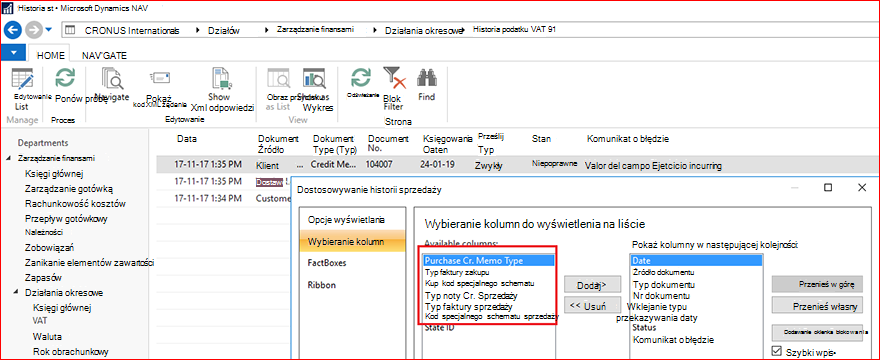
Task: Click the Edit List ribbon icon
Action: (22, 79)
